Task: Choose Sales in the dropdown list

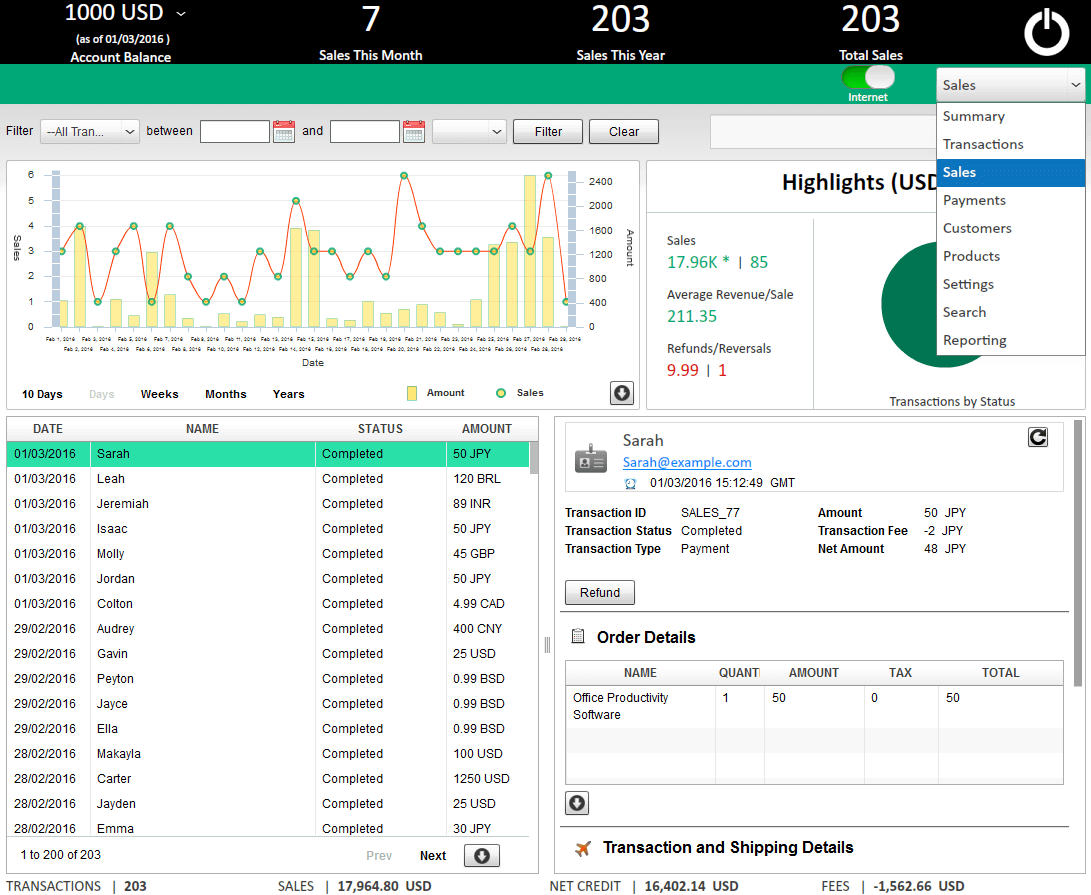Action: click(x=1010, y=173)
